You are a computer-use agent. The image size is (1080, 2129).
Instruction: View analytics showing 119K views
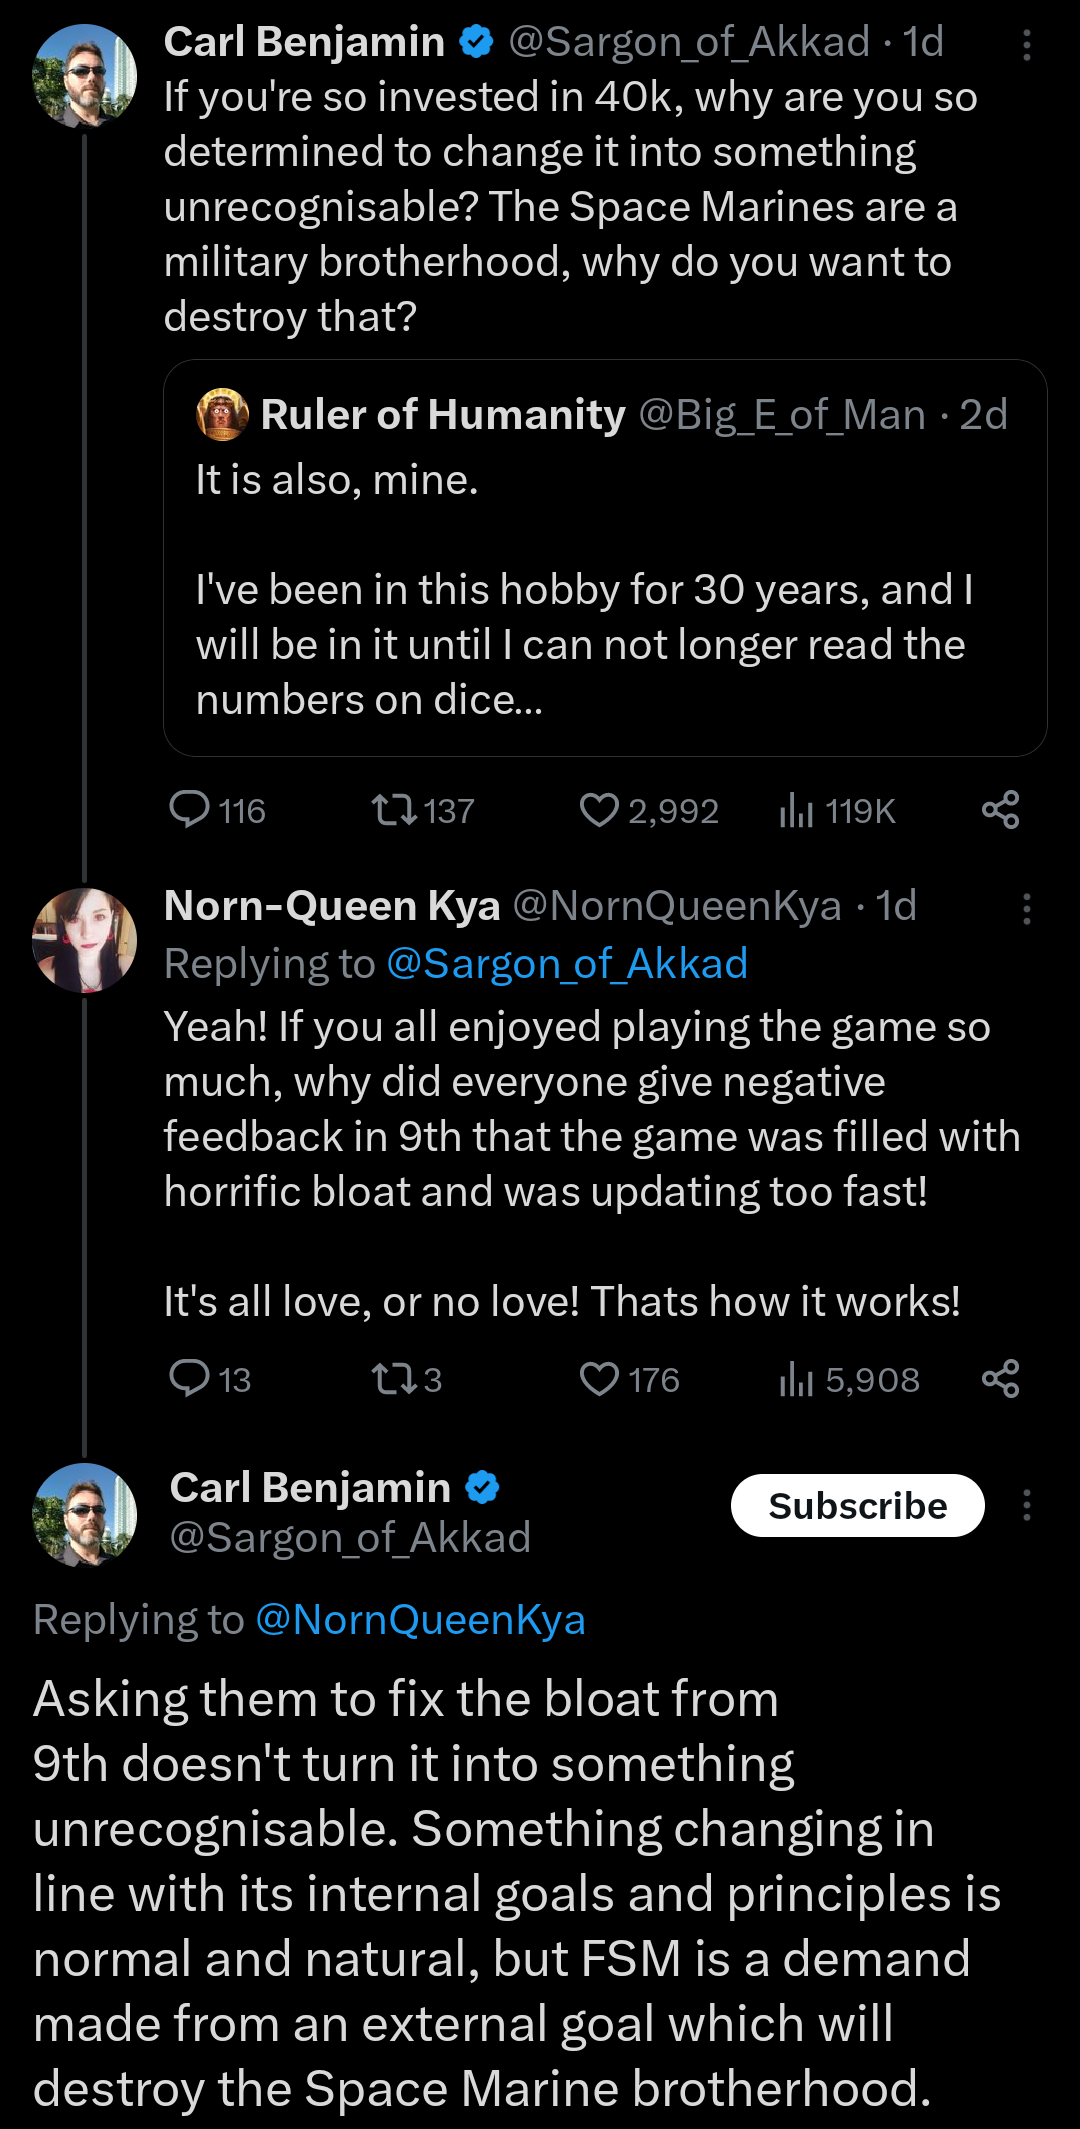(x=796, y=810)
